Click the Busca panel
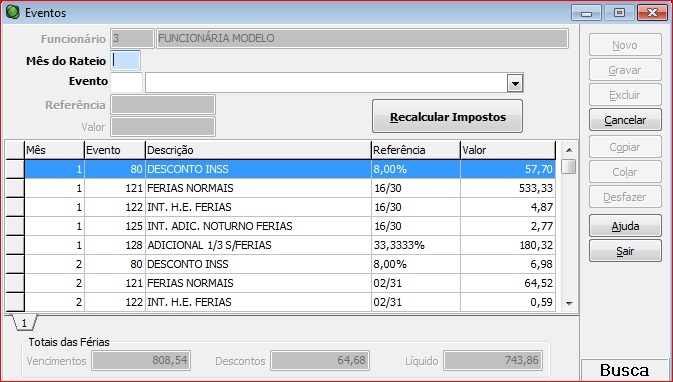Screen dimensions: 673x382 [x=624, y=370]
